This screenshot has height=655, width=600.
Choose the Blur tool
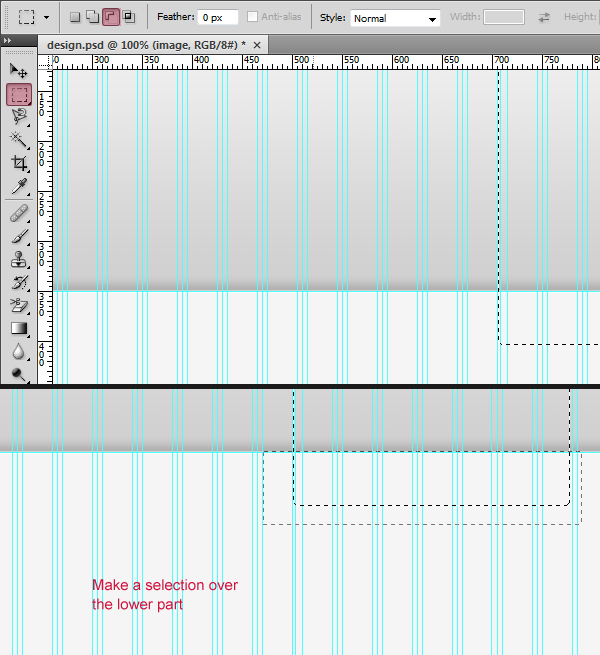[18, 351]
